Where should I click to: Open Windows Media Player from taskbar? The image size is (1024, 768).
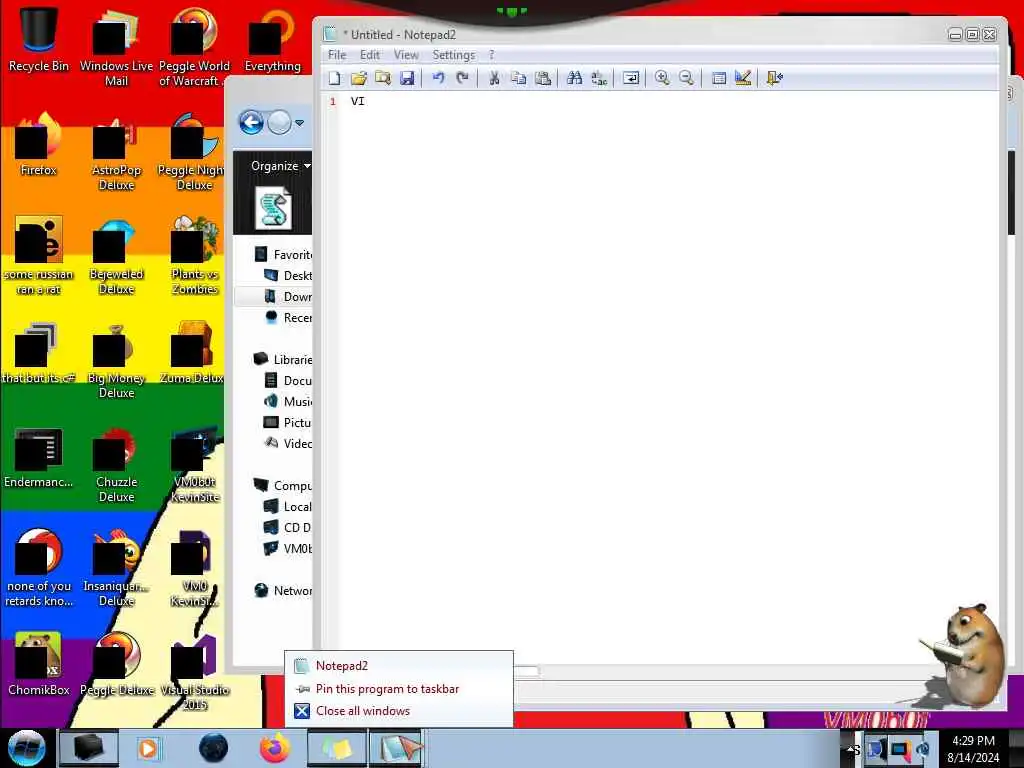click(x=148, y=748)
